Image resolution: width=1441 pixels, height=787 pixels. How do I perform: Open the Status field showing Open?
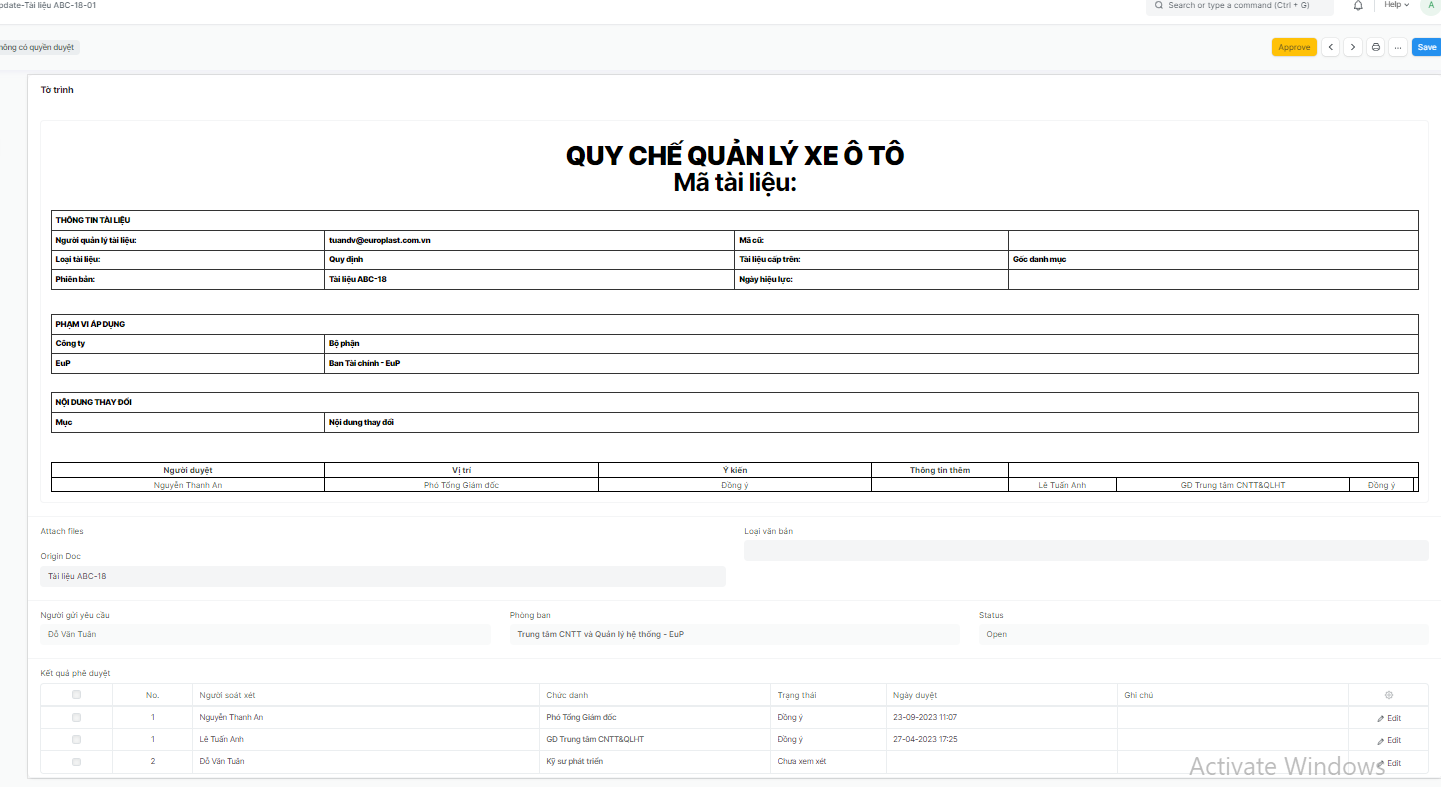(1203, 634)
